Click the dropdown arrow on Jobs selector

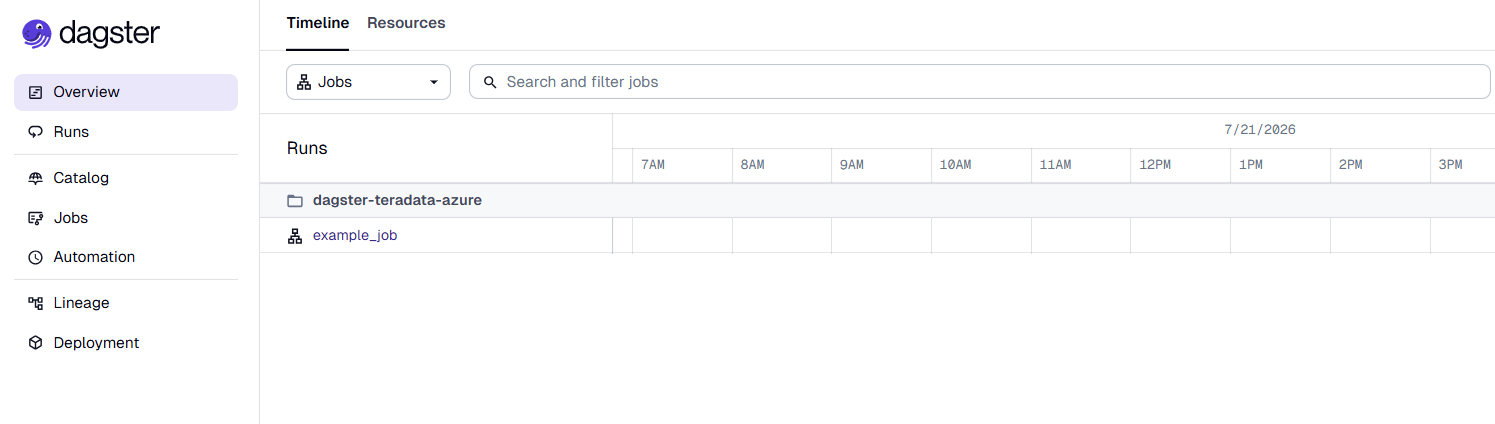[434, 82]
